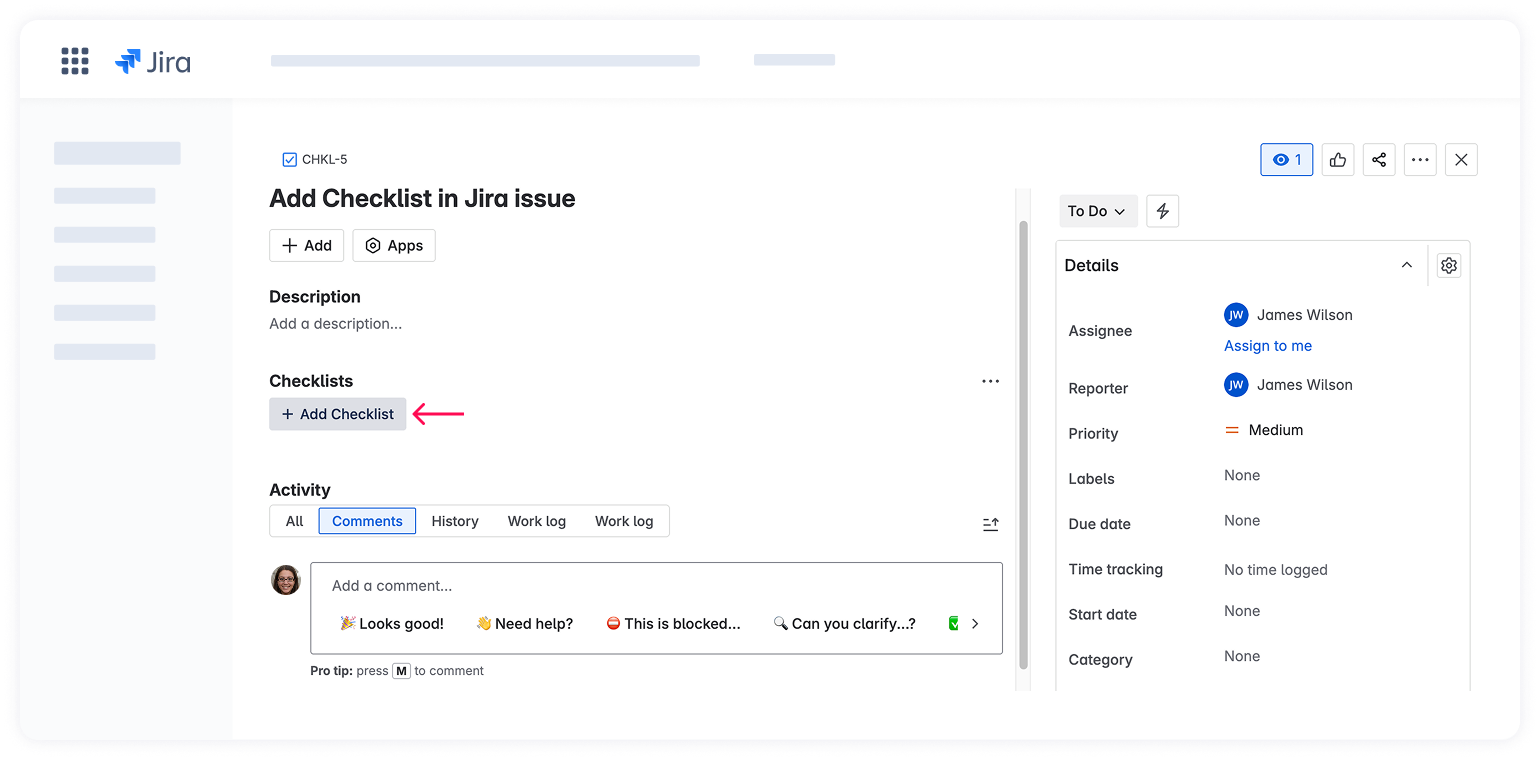Viewport: 1540px width, 760px height.
Task: Select the All activity tab
Action: point(294,521)
